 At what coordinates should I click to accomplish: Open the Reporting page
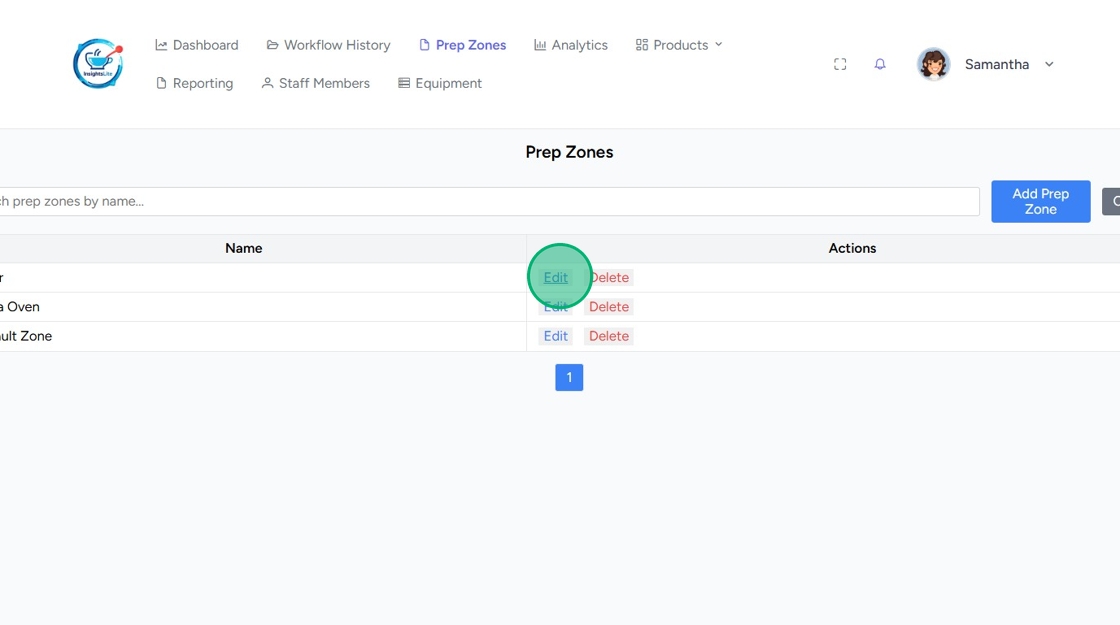click(194, 84)
